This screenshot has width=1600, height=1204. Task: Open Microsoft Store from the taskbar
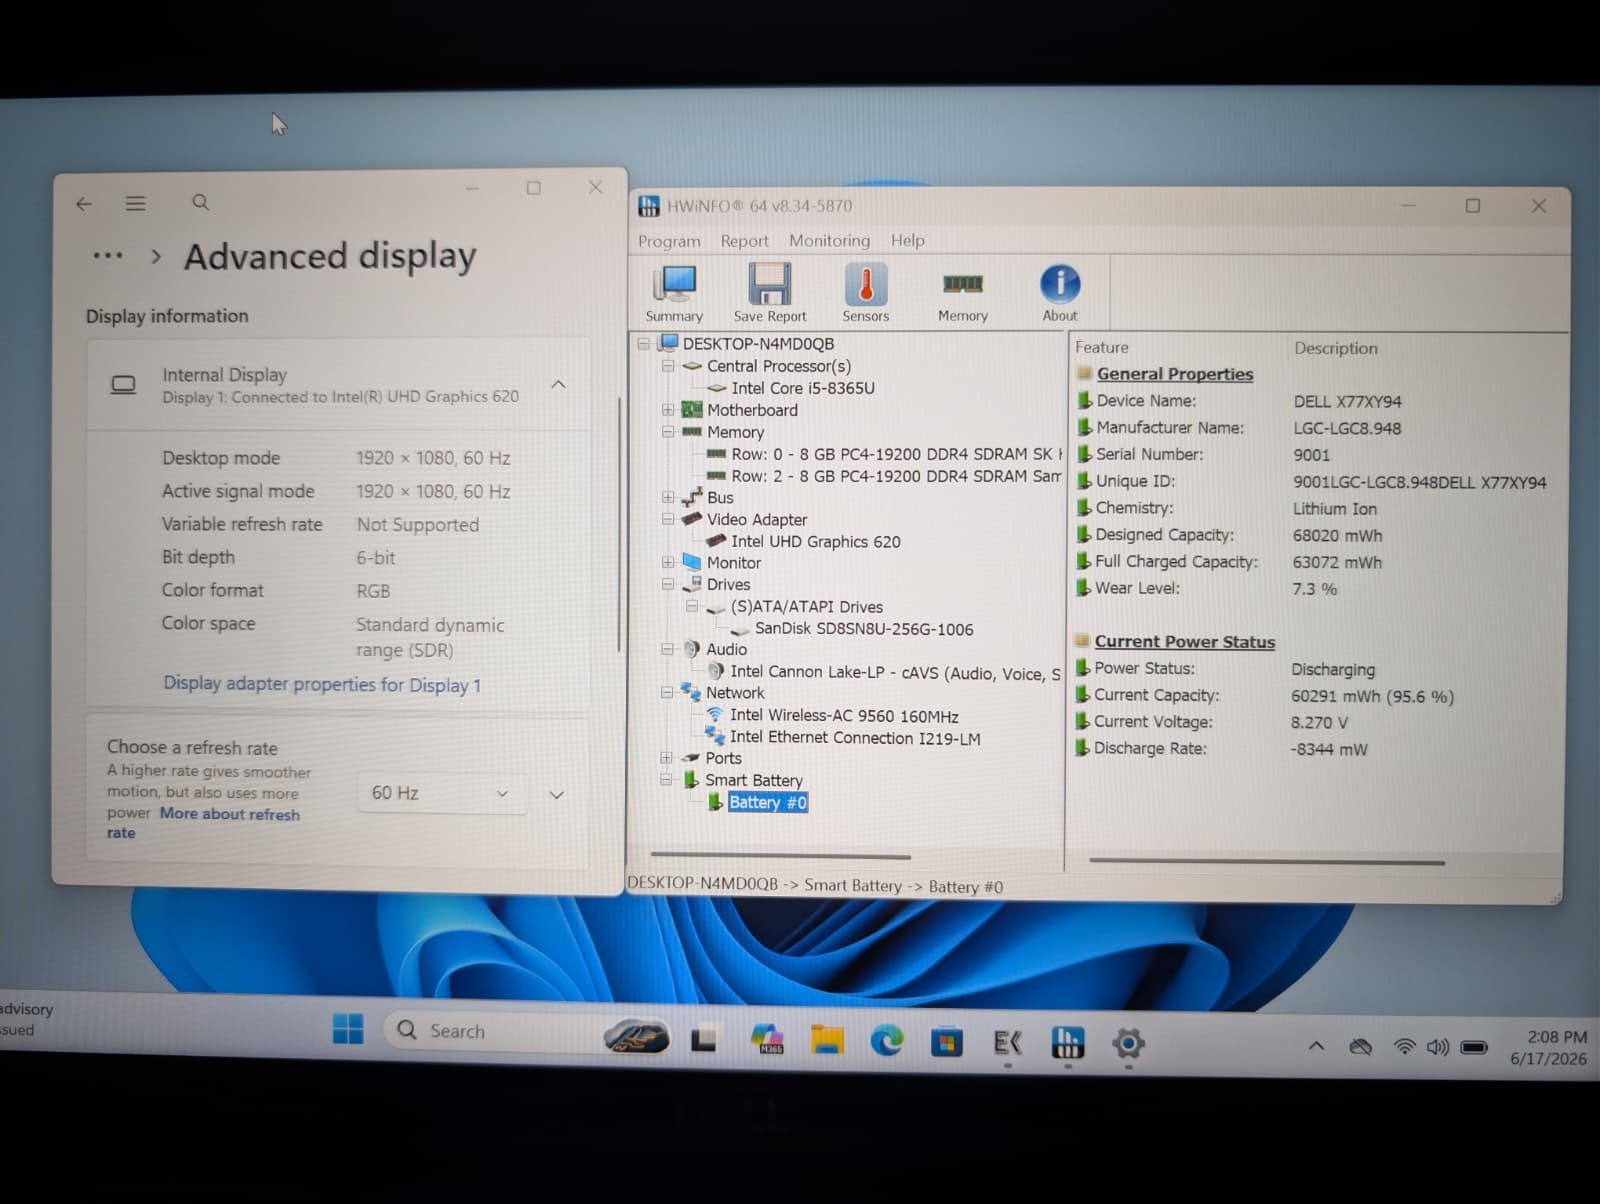tap(946, 1043)
